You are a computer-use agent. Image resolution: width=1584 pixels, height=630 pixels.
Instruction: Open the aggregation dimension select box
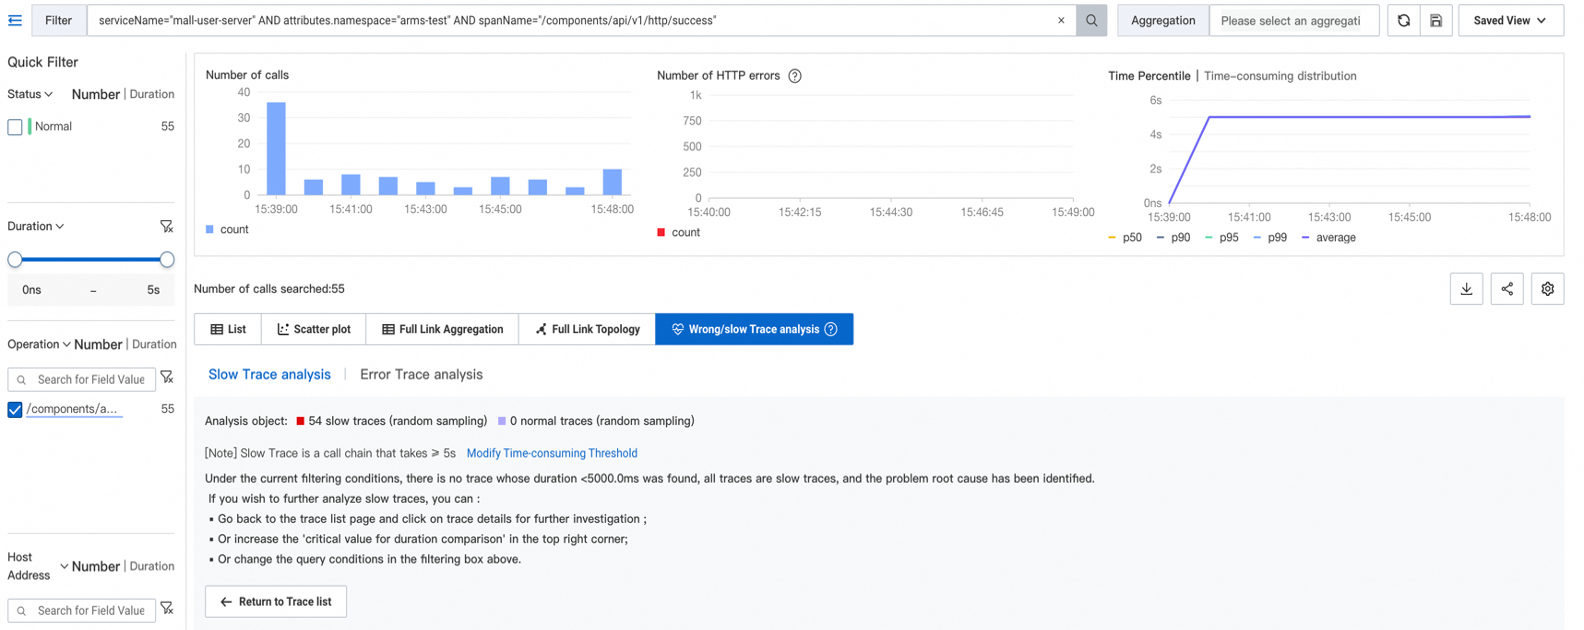tap(1292, 20)
